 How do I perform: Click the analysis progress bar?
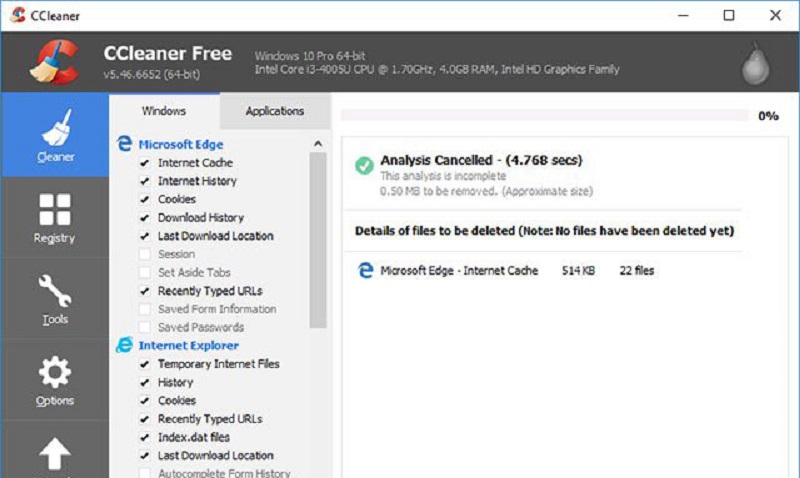[x=544, y=115]
